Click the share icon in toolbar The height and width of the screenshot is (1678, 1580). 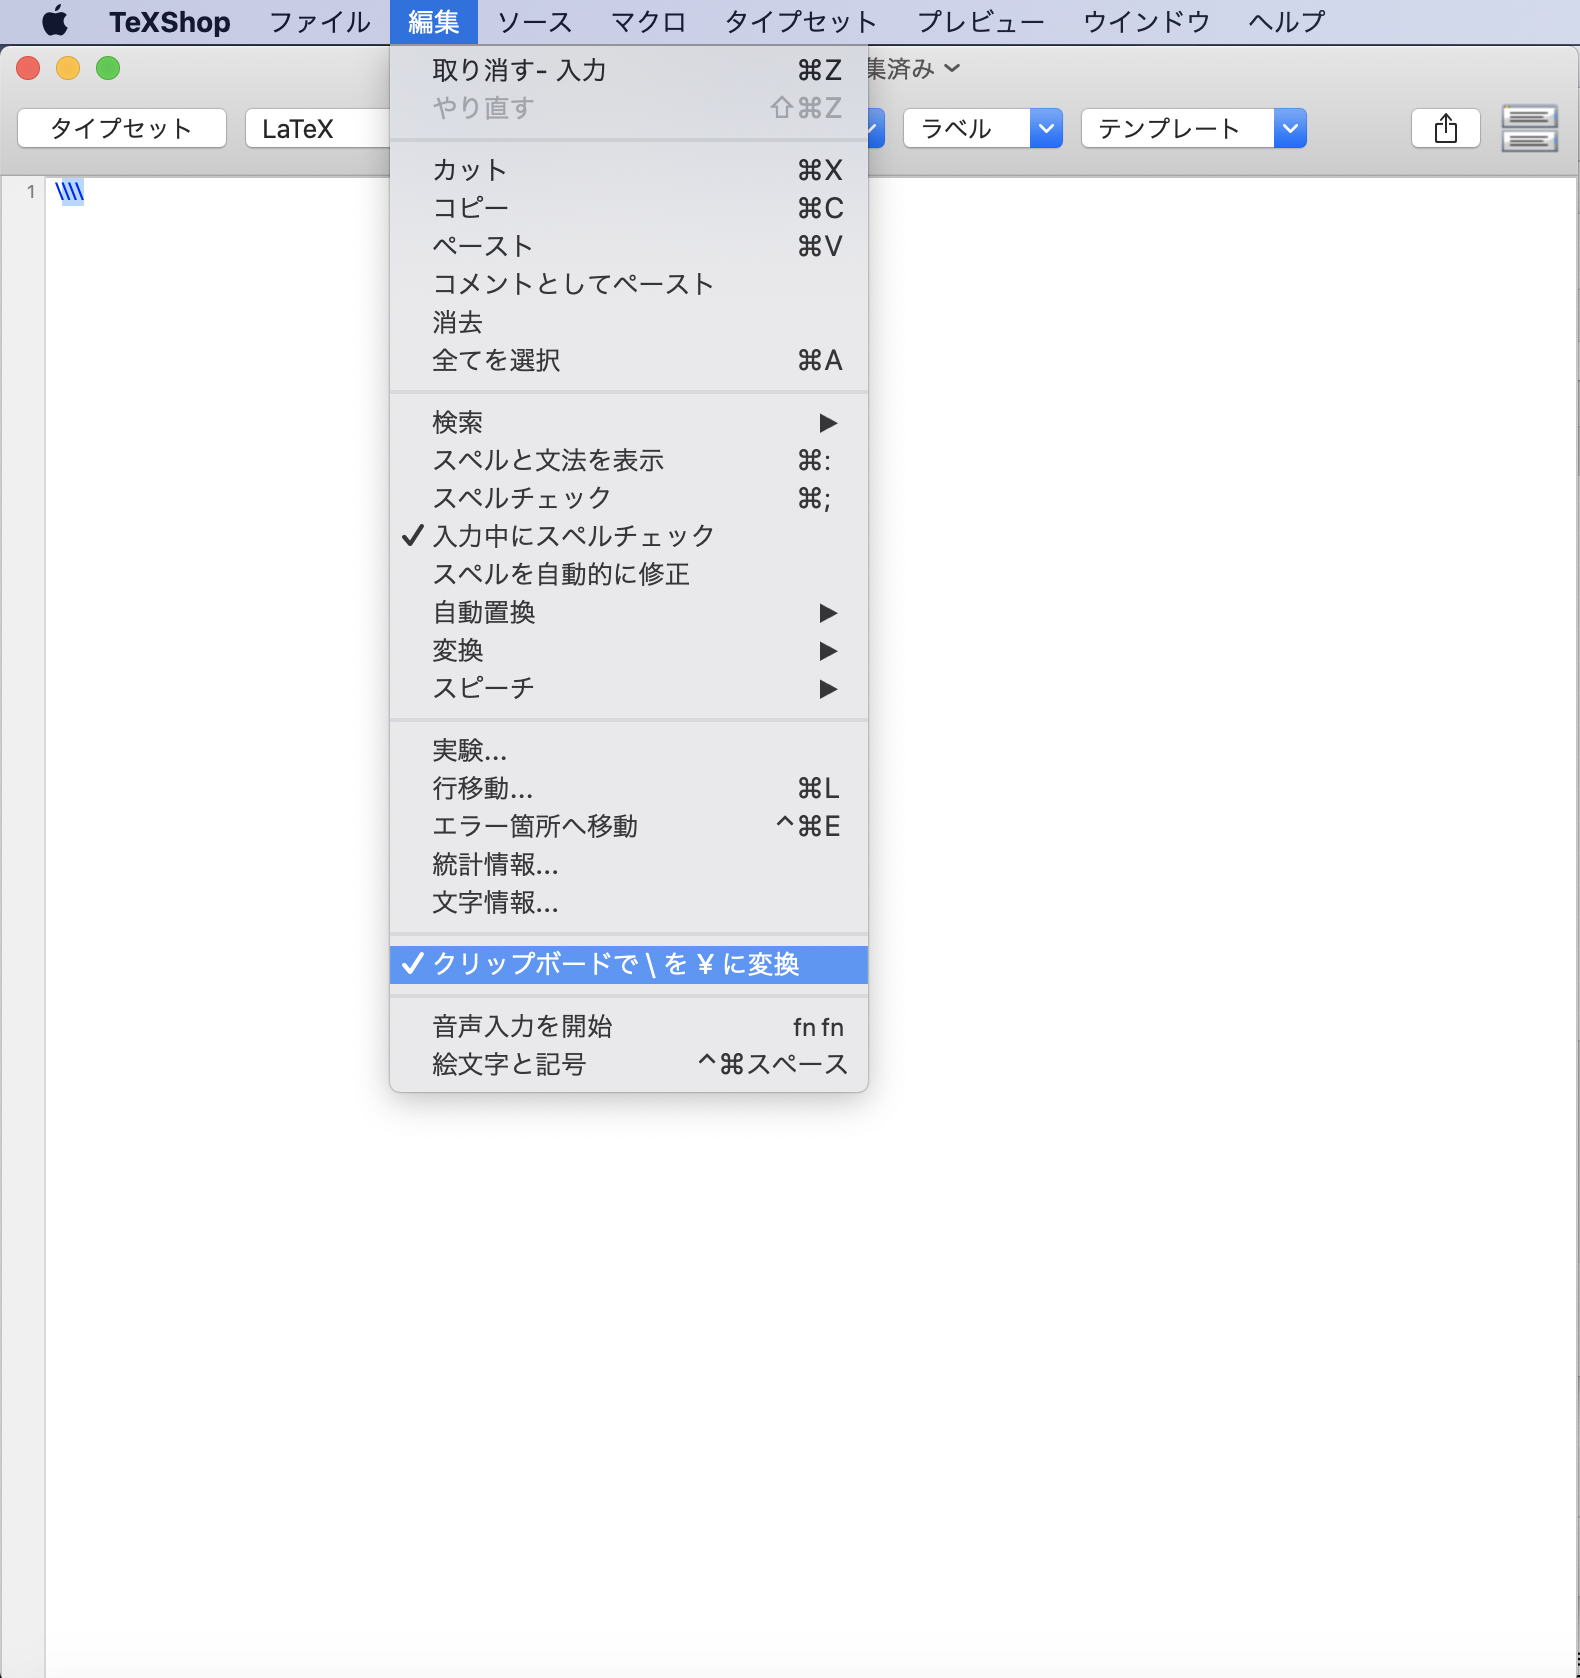[1445, 128]
